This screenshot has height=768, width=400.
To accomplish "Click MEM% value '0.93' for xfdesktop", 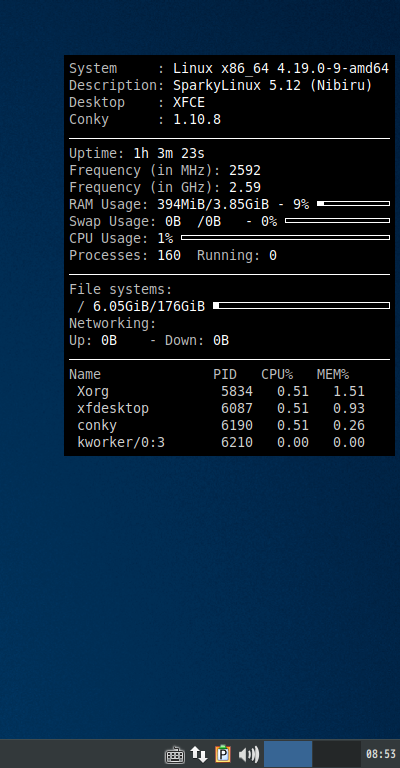I will coord(349,408).
